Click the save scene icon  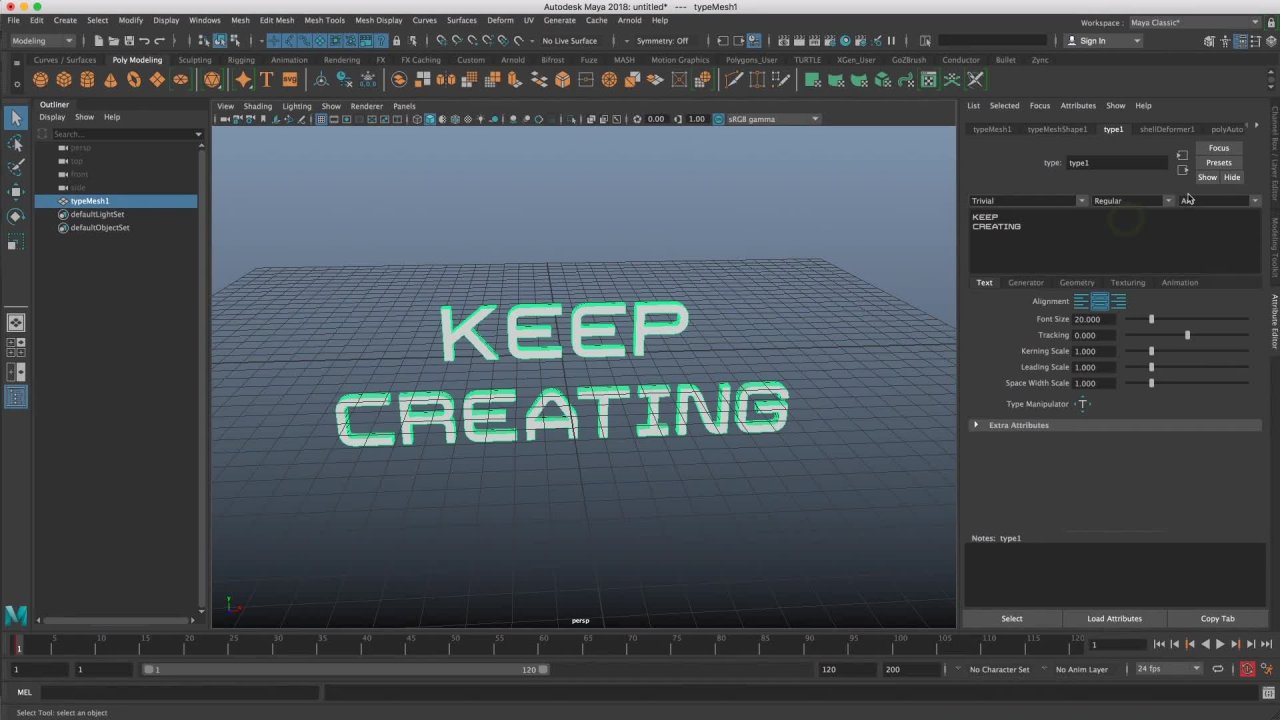click(129, 41)
